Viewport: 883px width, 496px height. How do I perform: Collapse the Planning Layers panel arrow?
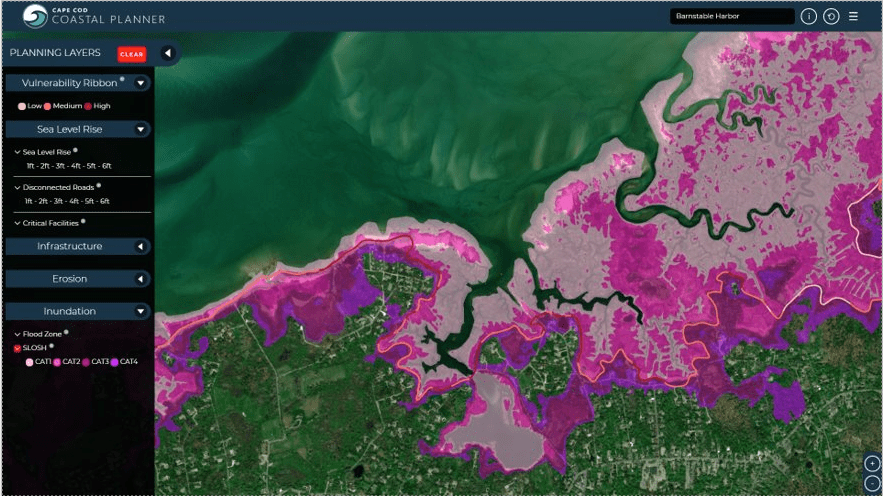tap(168, 53)
